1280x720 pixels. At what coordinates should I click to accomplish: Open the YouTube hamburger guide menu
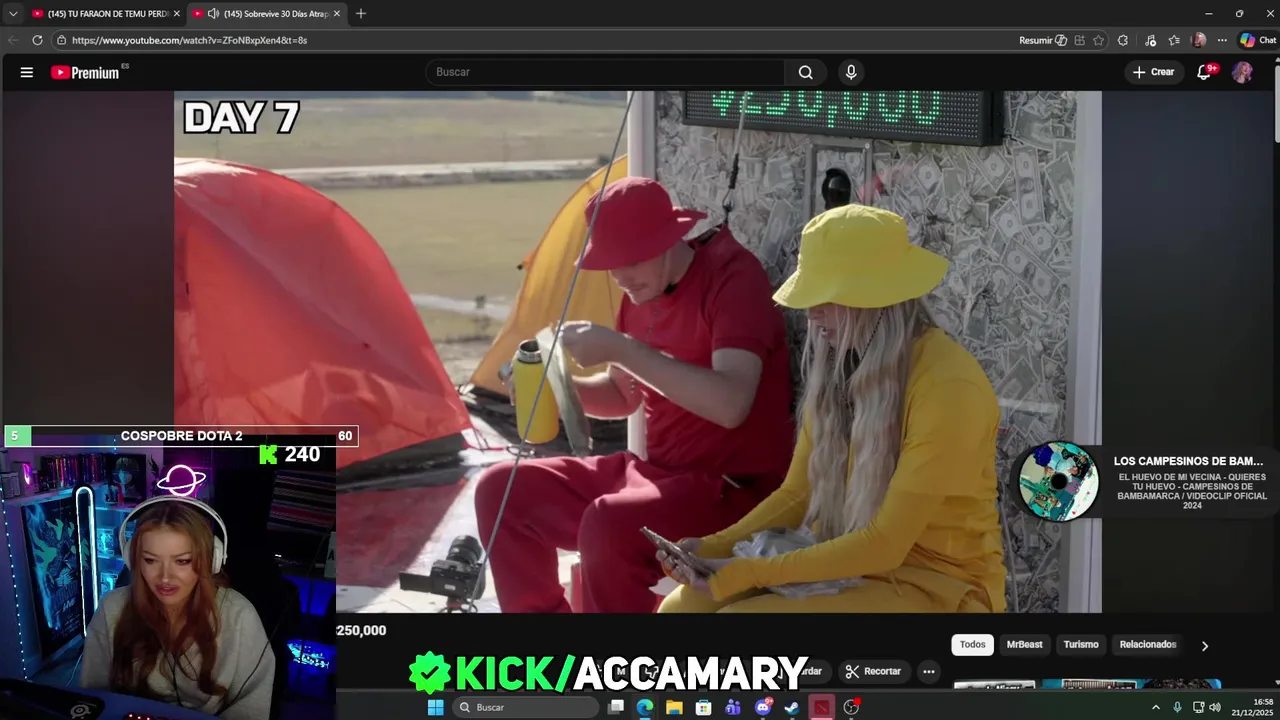pyautogui.click(x=27, y=72)
